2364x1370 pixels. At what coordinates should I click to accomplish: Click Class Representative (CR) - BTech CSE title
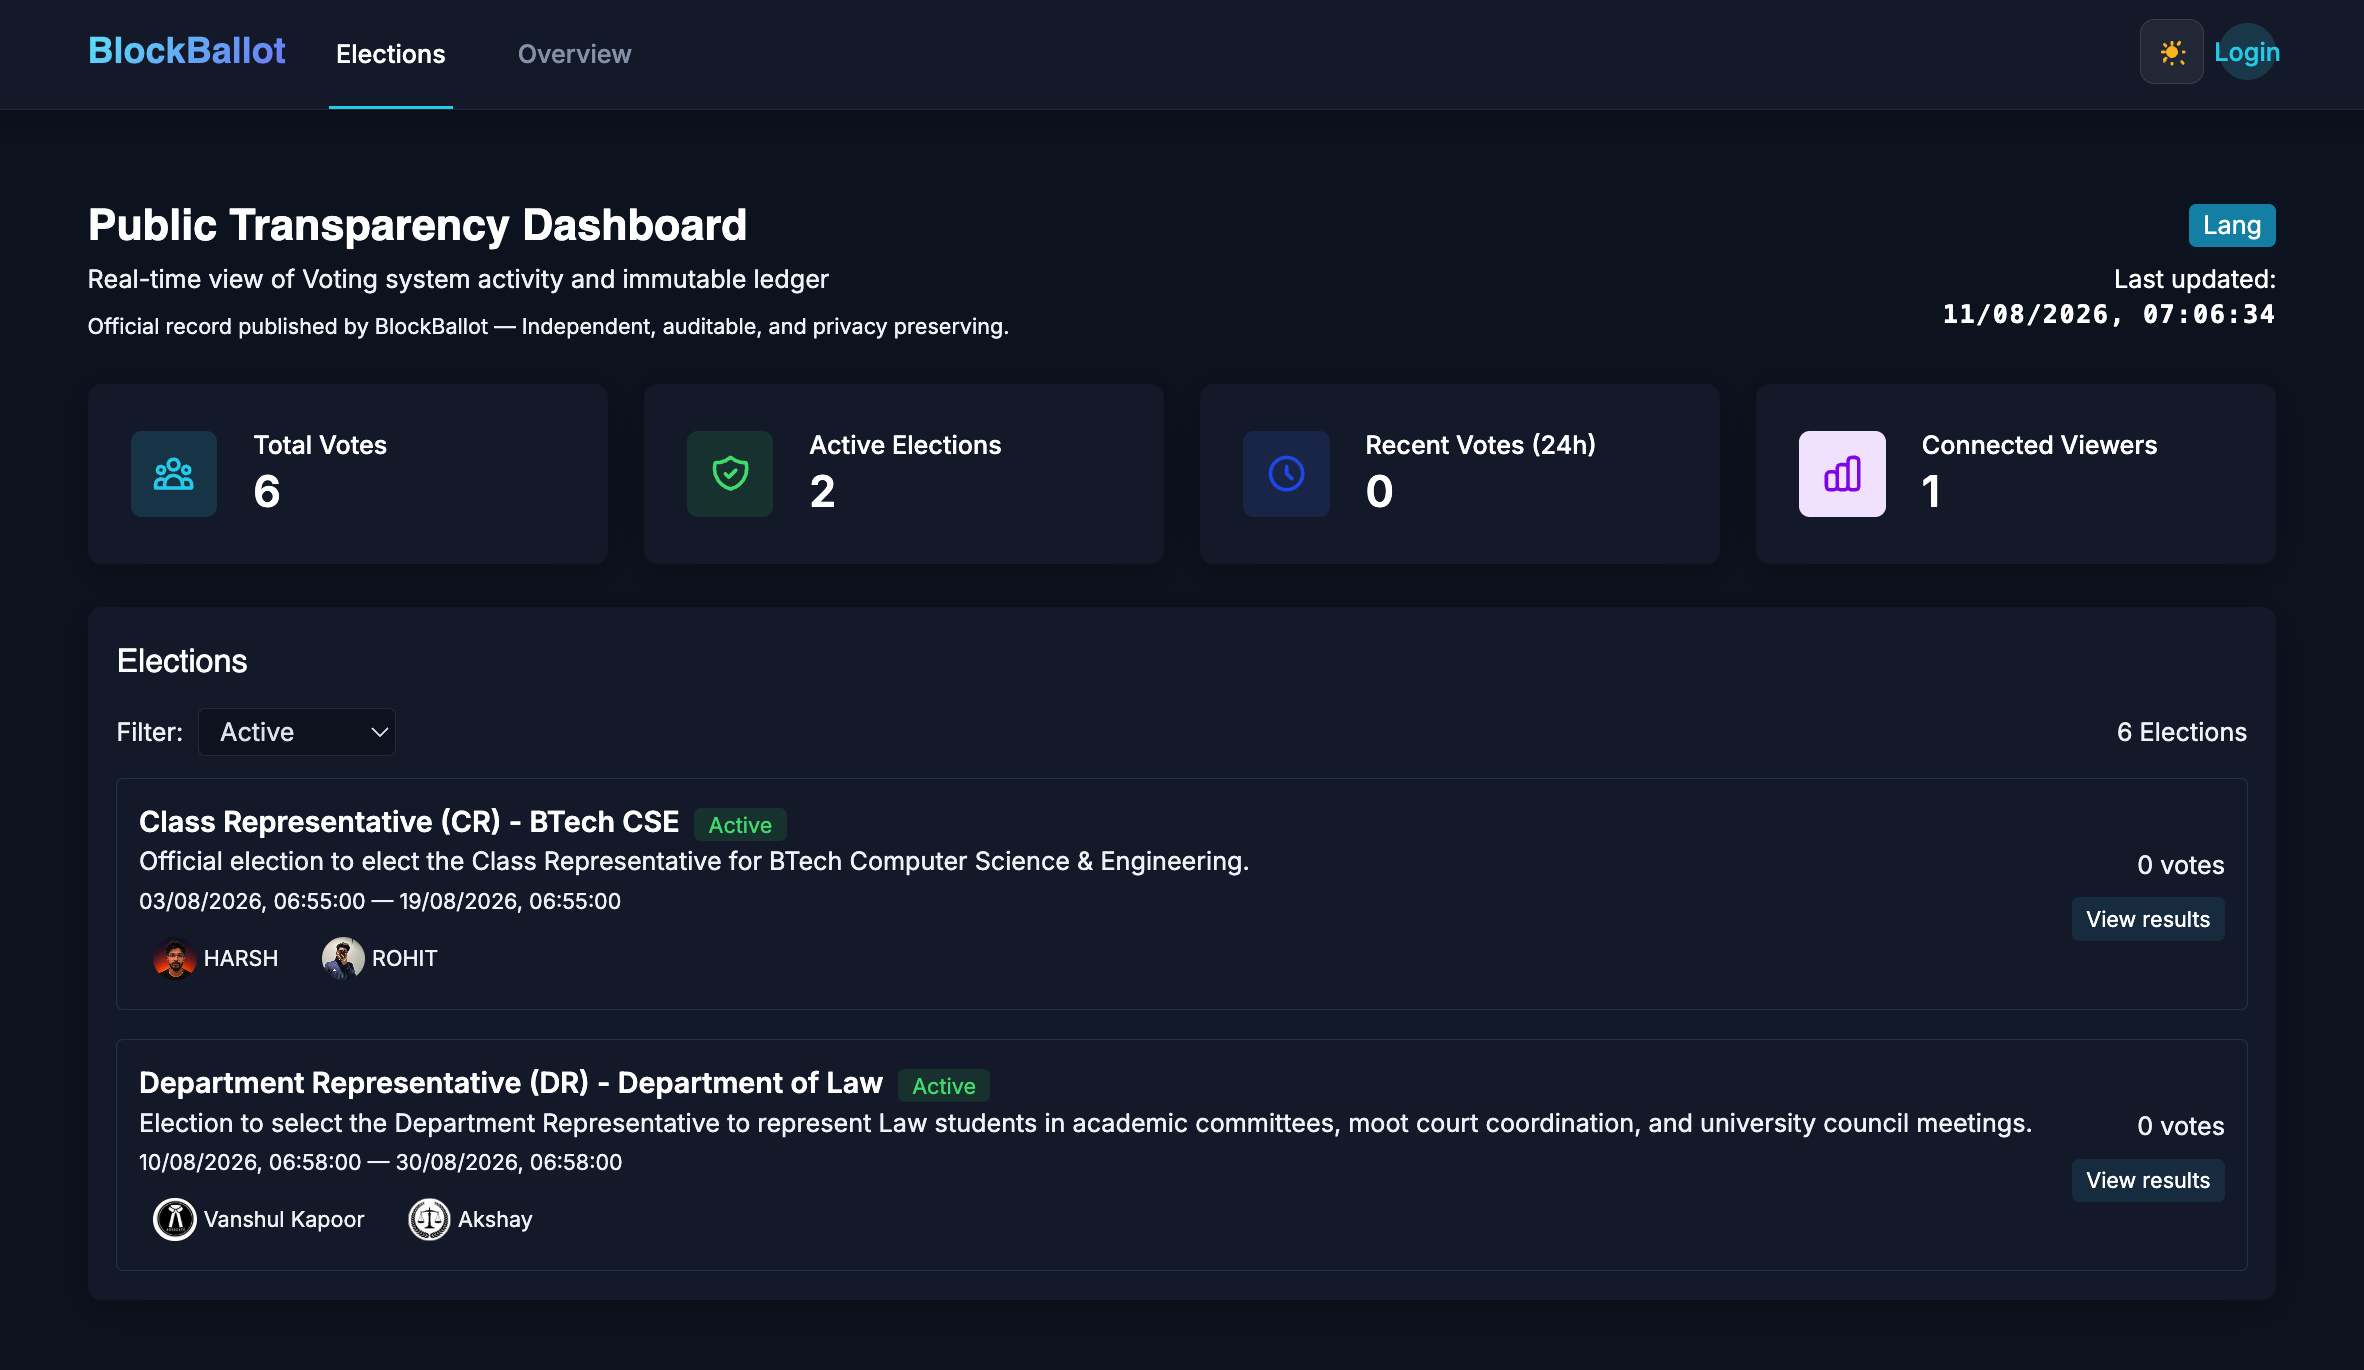(x=409, y=822)
